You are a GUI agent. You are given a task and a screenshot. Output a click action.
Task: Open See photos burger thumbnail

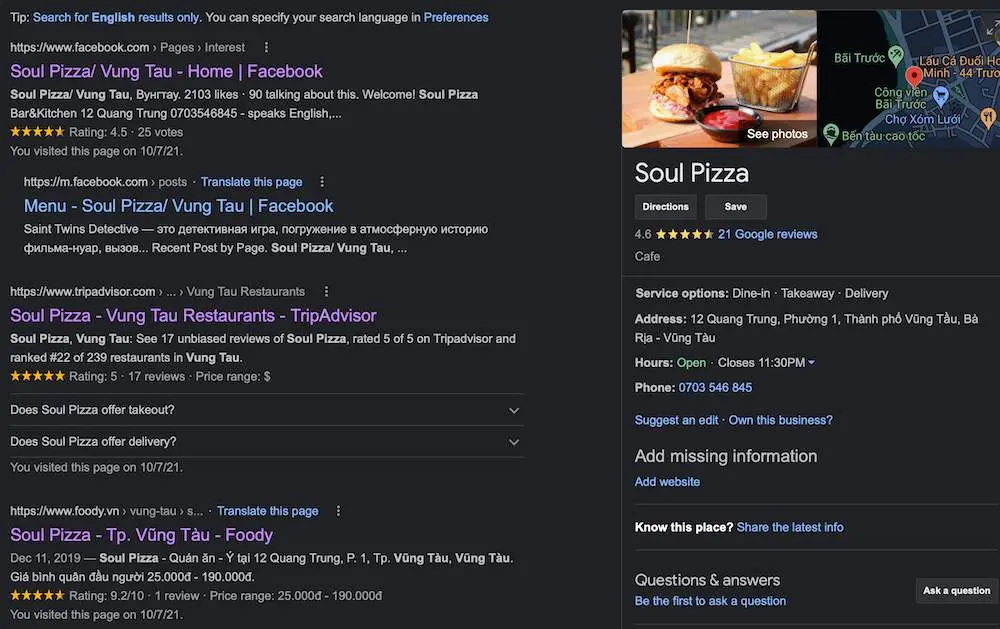[x=719, y=79]
